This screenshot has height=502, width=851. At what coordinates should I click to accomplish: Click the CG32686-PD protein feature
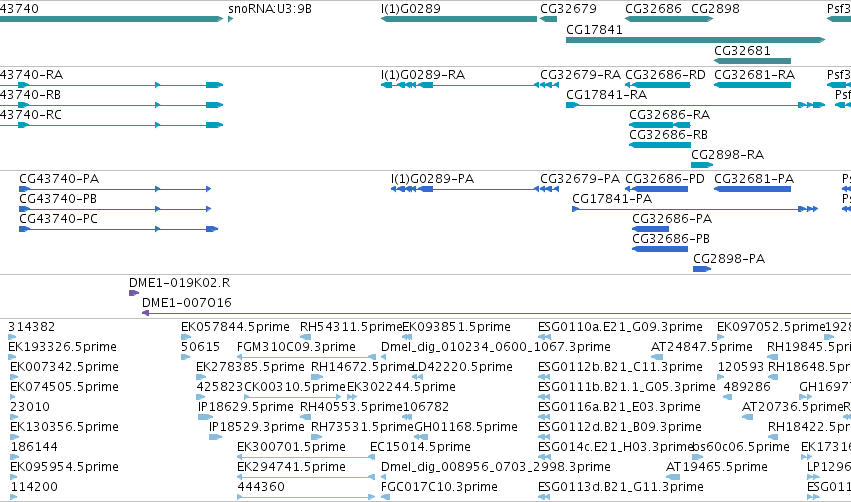point(657,189)
